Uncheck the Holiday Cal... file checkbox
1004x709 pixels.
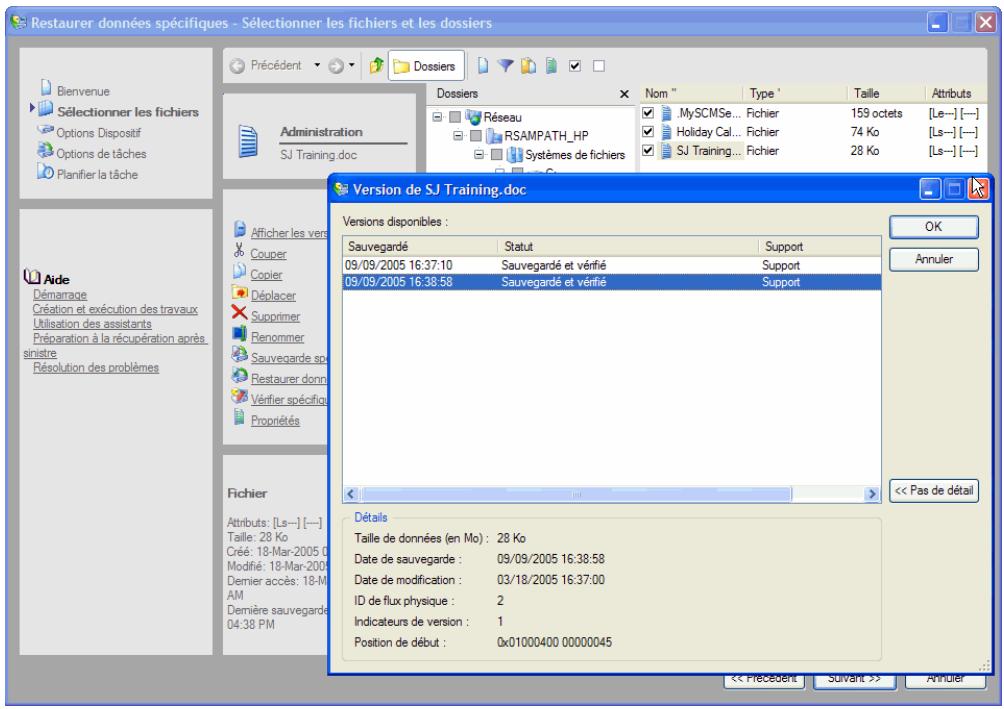tap(648, 132)
